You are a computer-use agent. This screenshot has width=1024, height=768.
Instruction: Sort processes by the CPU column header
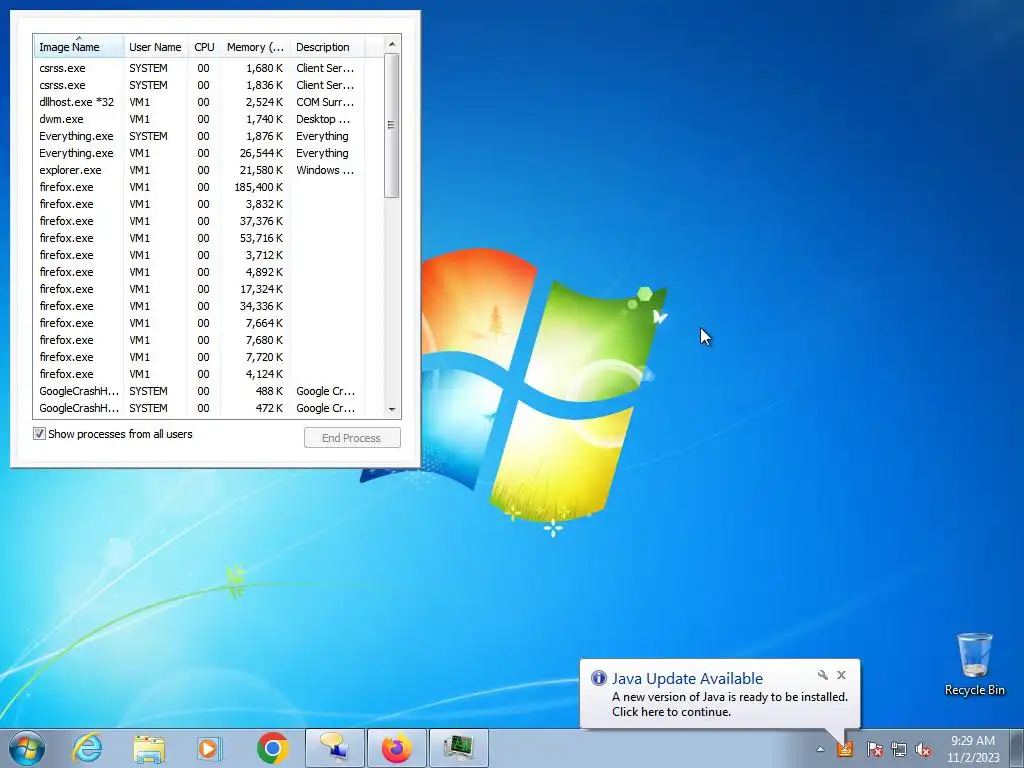pyautogui.click(x=204, y=47)
